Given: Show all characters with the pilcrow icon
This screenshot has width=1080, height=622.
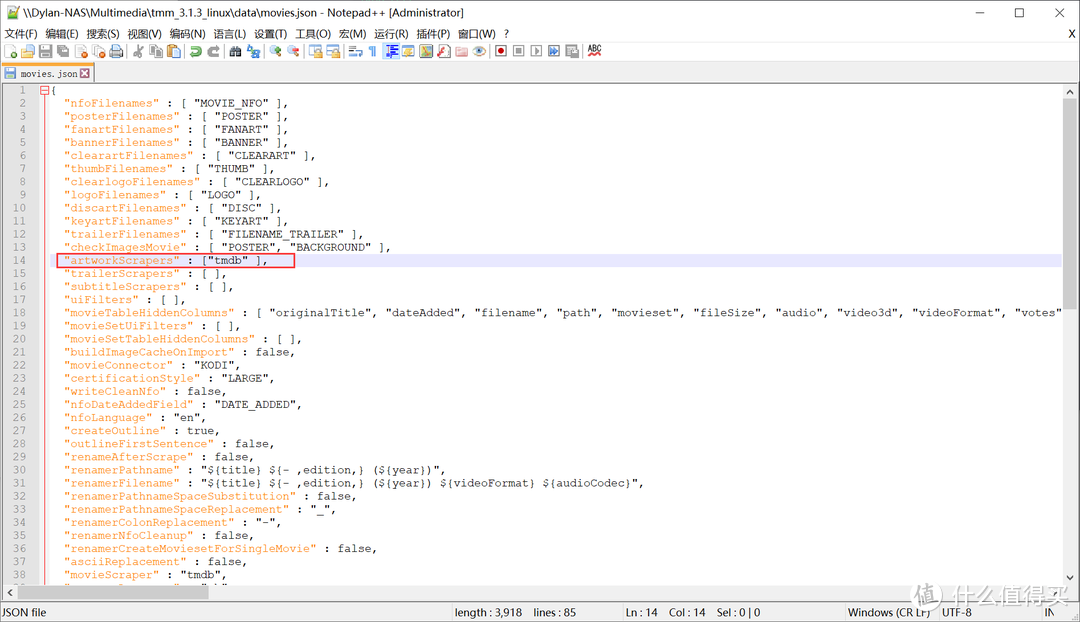Looking at the screenshot, I should [x=373, y=51].
